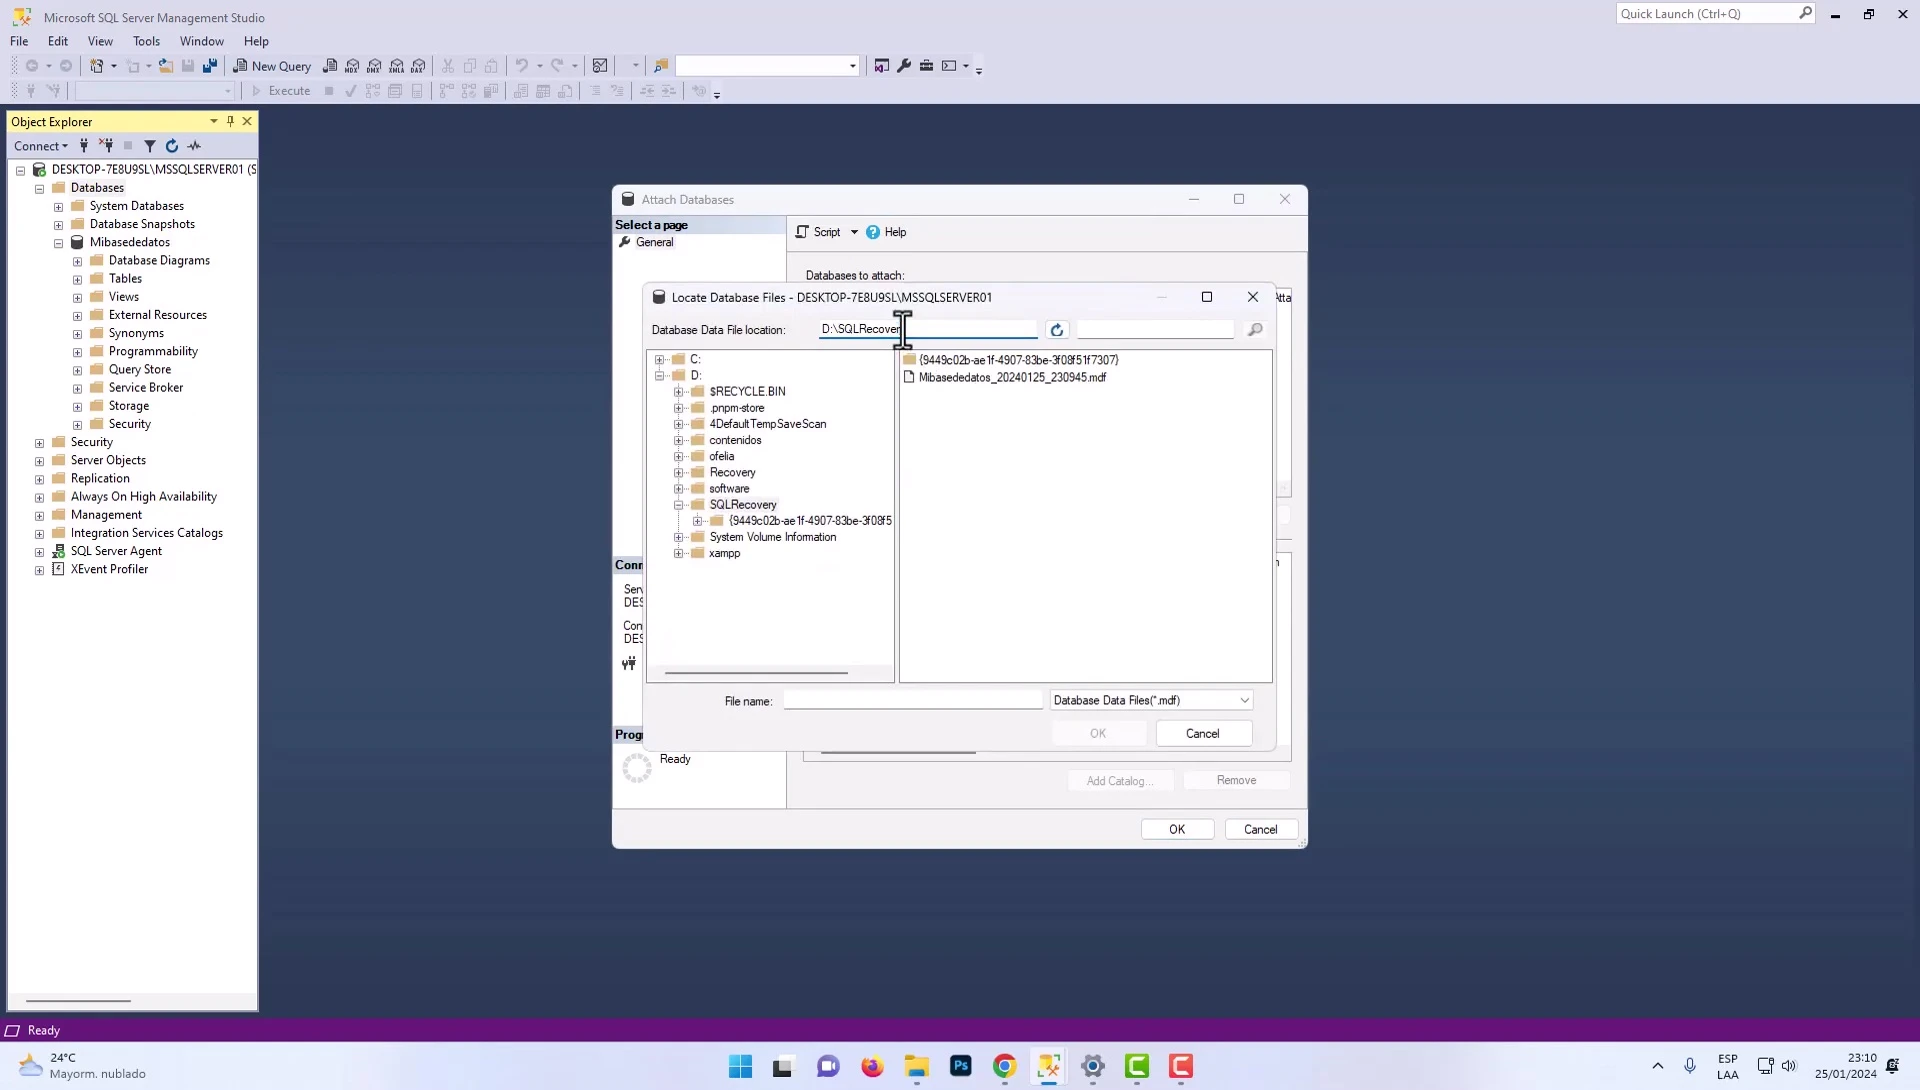Expand the Tables node under Mibasededatos
The width and height of the screenshot is (1920, 1090).
tap(77, 280)
